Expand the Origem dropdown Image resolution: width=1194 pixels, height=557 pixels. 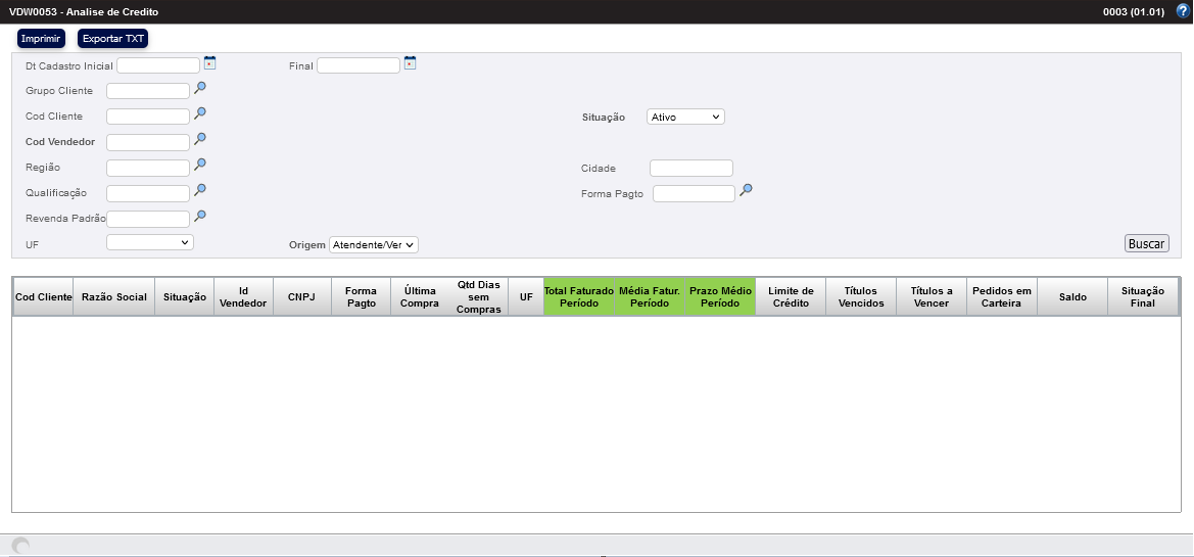[373, 245]
